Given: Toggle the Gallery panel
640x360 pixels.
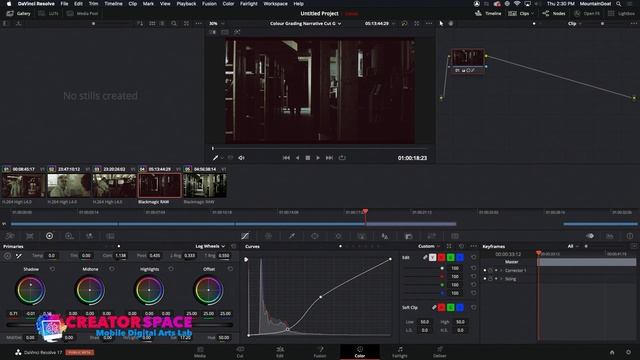Looking at the screenshot, I should click(x=18, y=13).
